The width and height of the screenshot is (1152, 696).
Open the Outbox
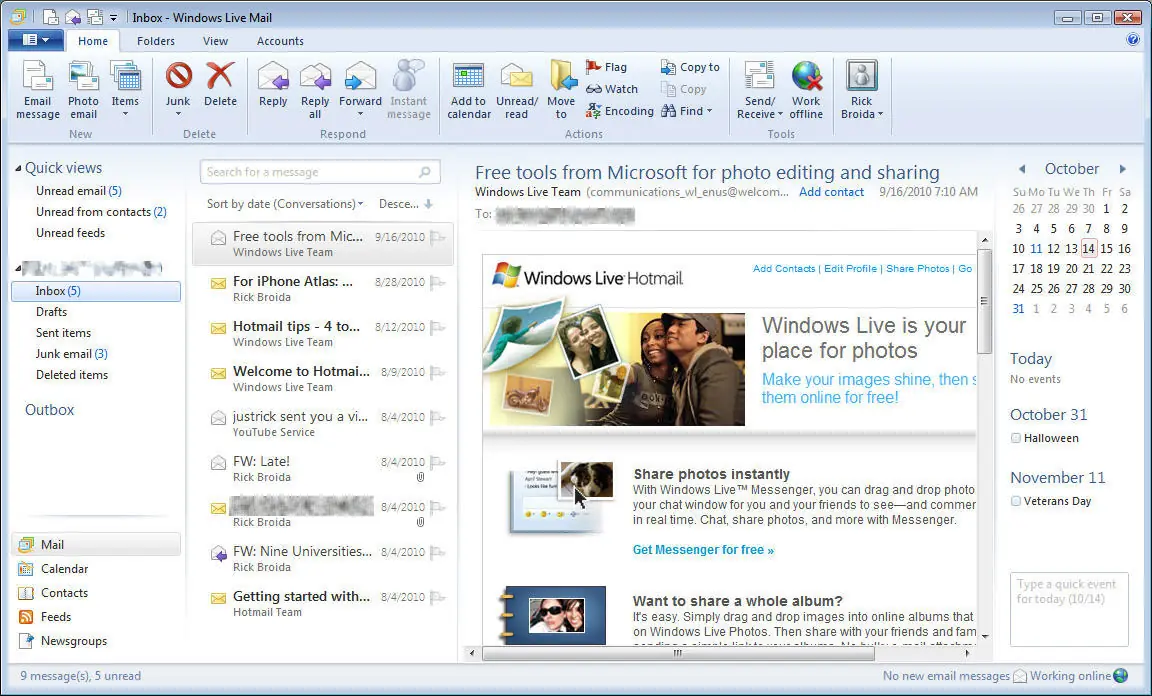coord(50,410)
